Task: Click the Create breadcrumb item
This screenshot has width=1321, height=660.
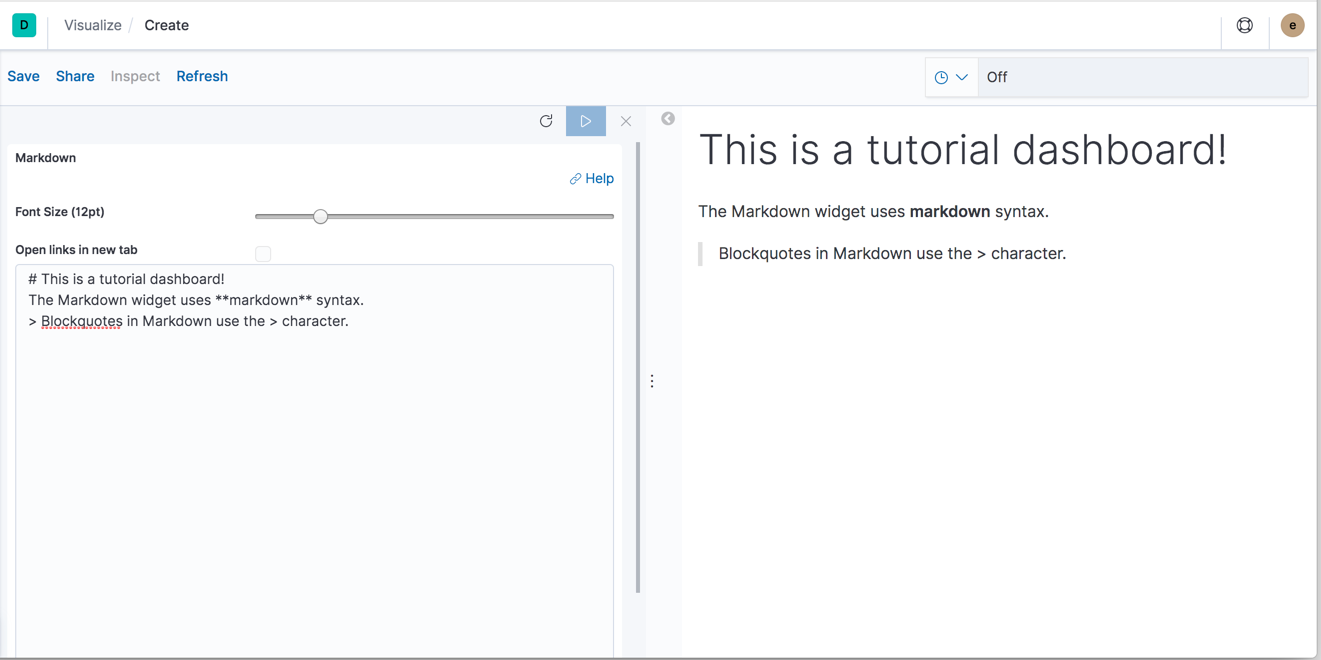Action: 166,25
